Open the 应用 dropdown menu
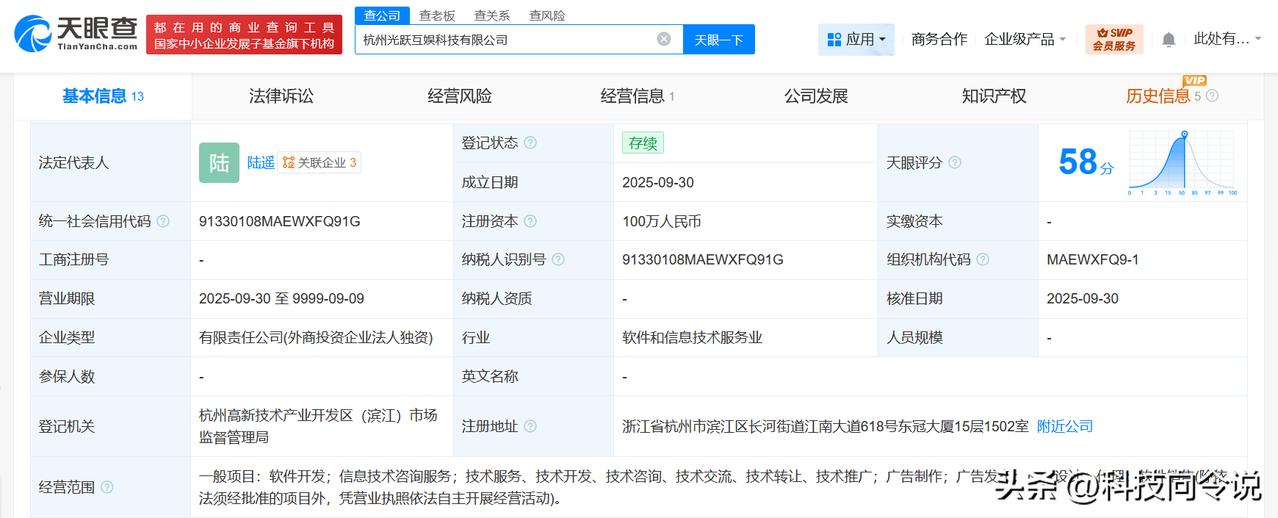The height and width of the screenshot is (518, 1278). pyautogui.click(x=856, y=40)
